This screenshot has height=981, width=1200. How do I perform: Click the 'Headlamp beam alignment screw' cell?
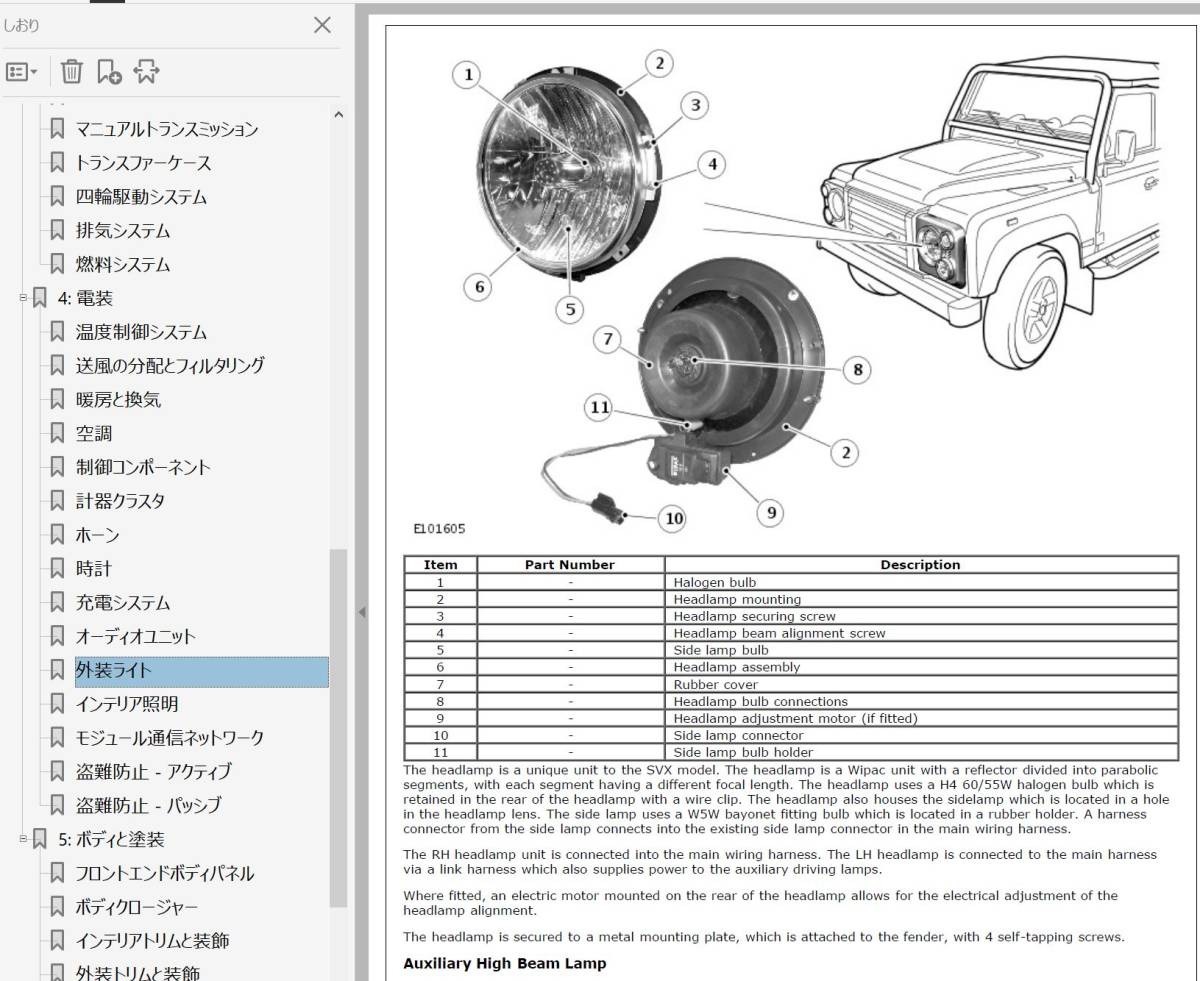click(x=921, y=633)
